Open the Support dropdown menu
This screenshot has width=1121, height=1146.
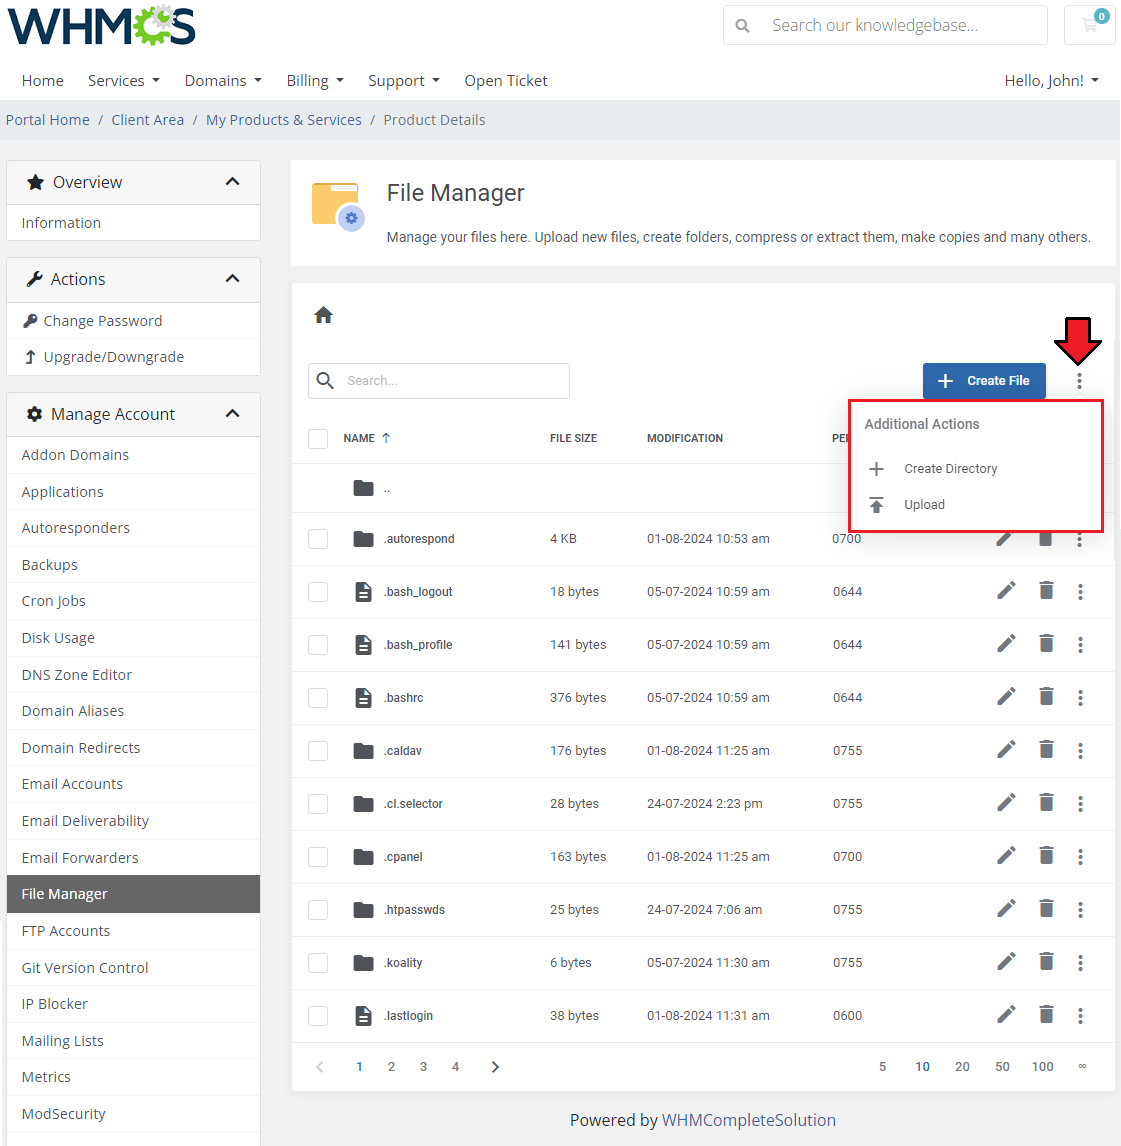404,80
